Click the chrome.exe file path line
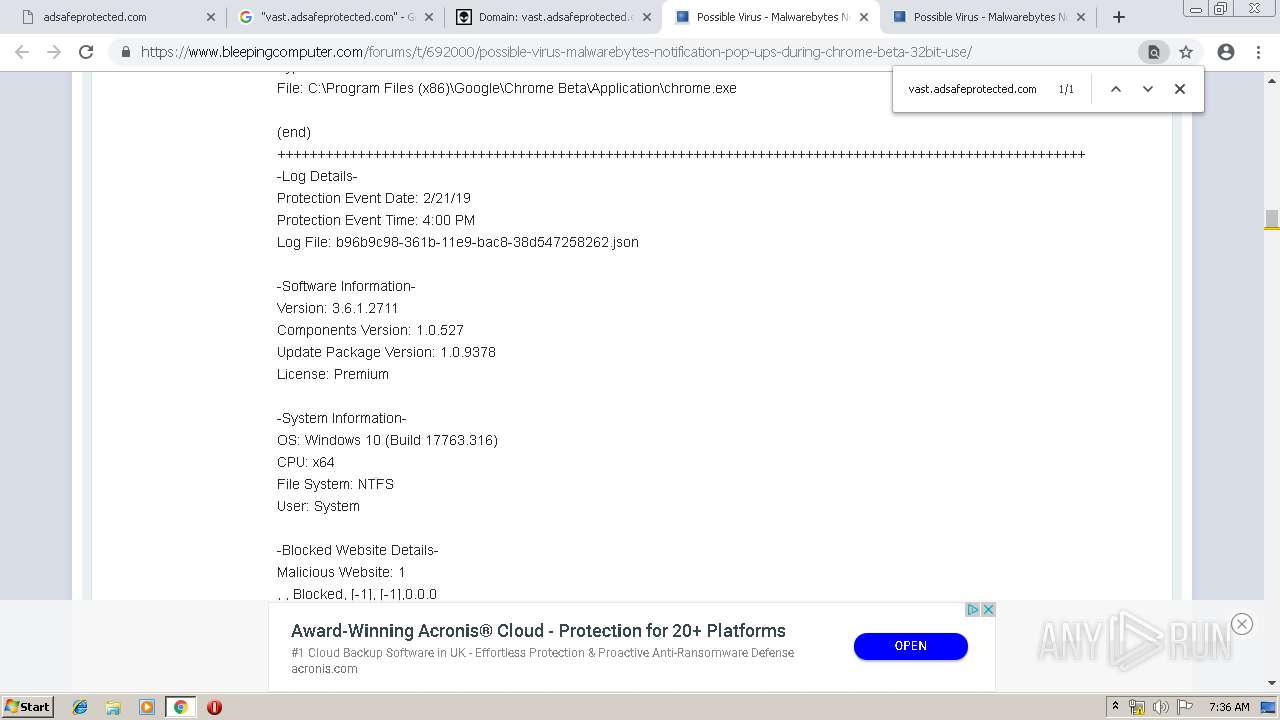 [x=507, y=88]
